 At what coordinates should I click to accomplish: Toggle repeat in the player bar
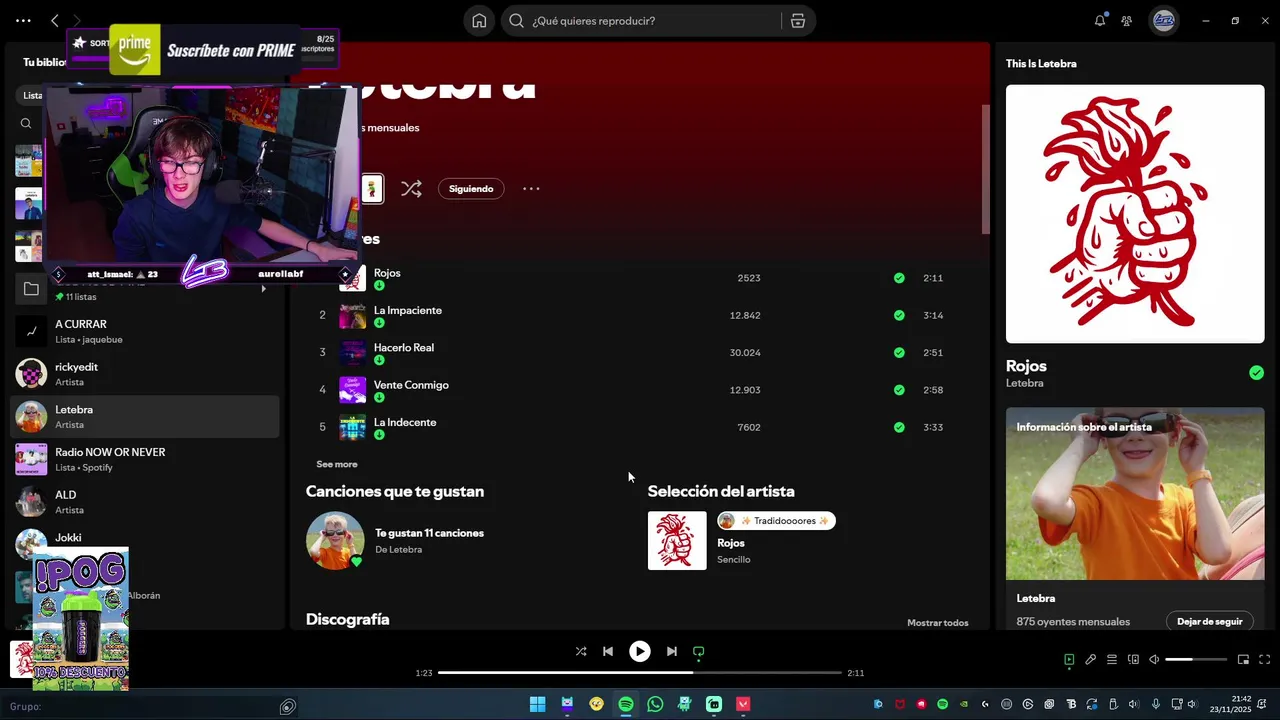tap(699, 651)
